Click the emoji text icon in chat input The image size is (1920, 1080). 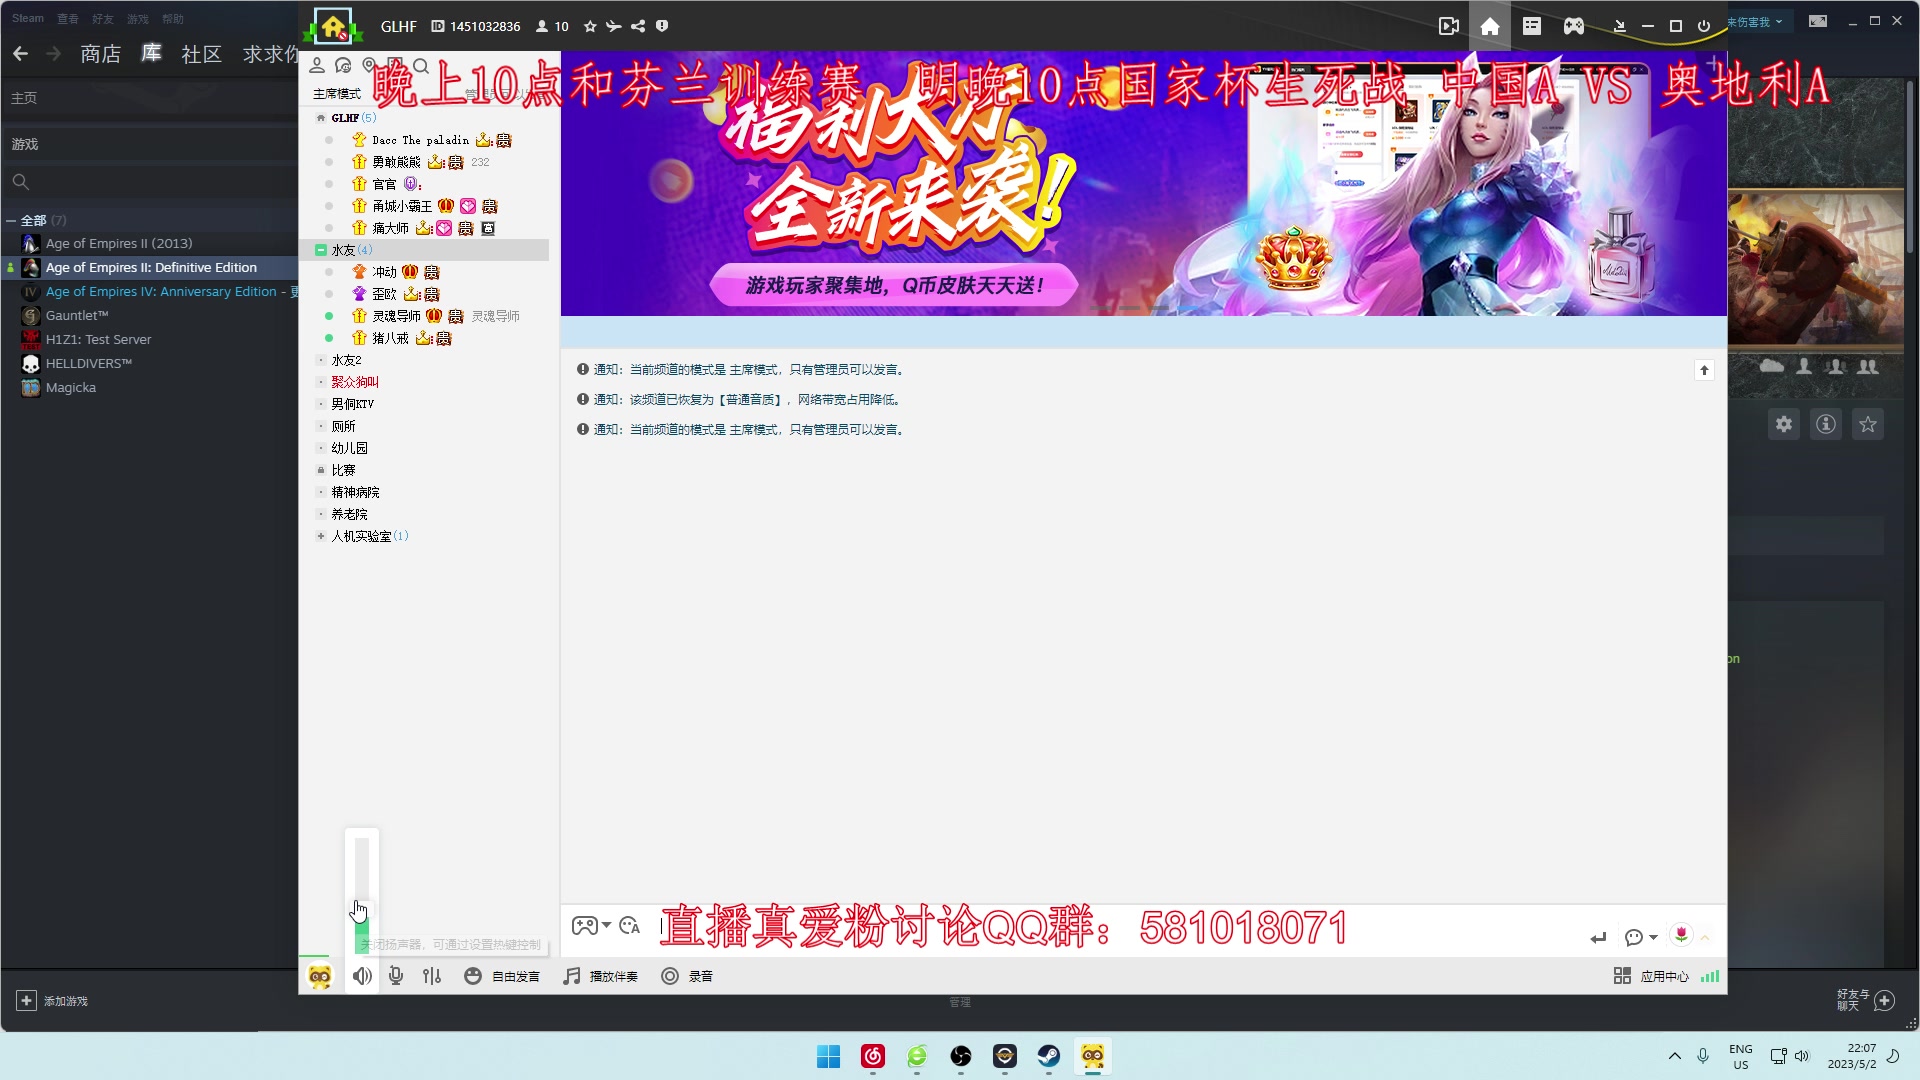(x=630, y=926)
